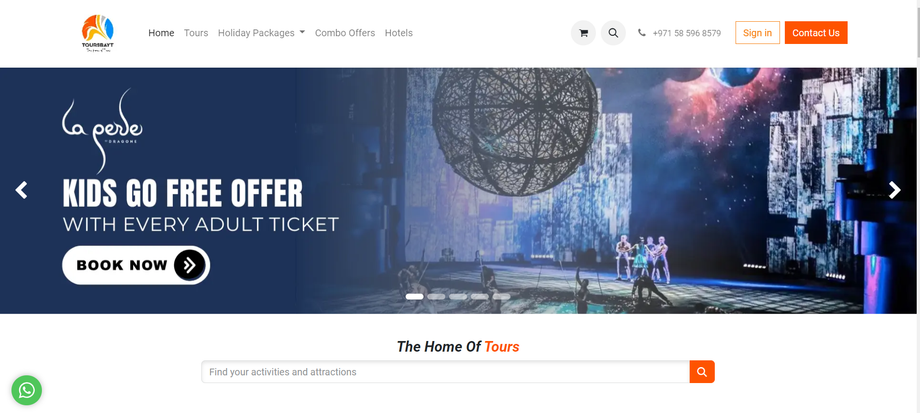Open the shopping cart icon

(583, 33)
